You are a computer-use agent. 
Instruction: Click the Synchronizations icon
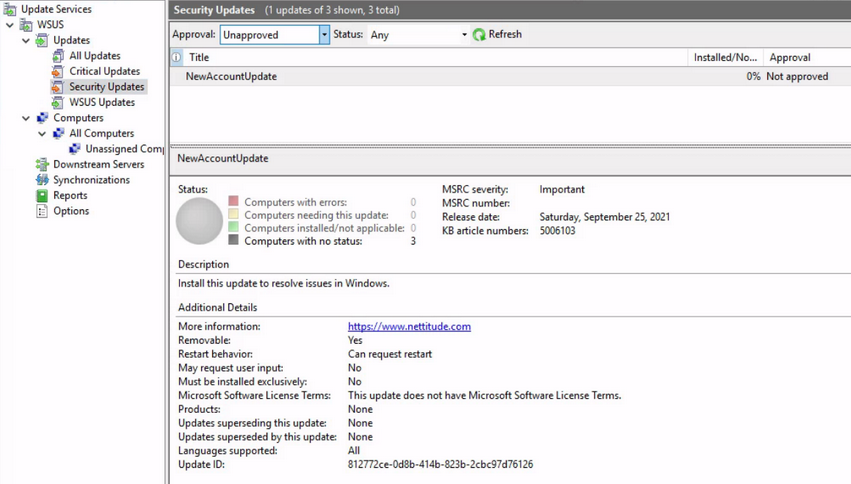(x=42, y=180)
